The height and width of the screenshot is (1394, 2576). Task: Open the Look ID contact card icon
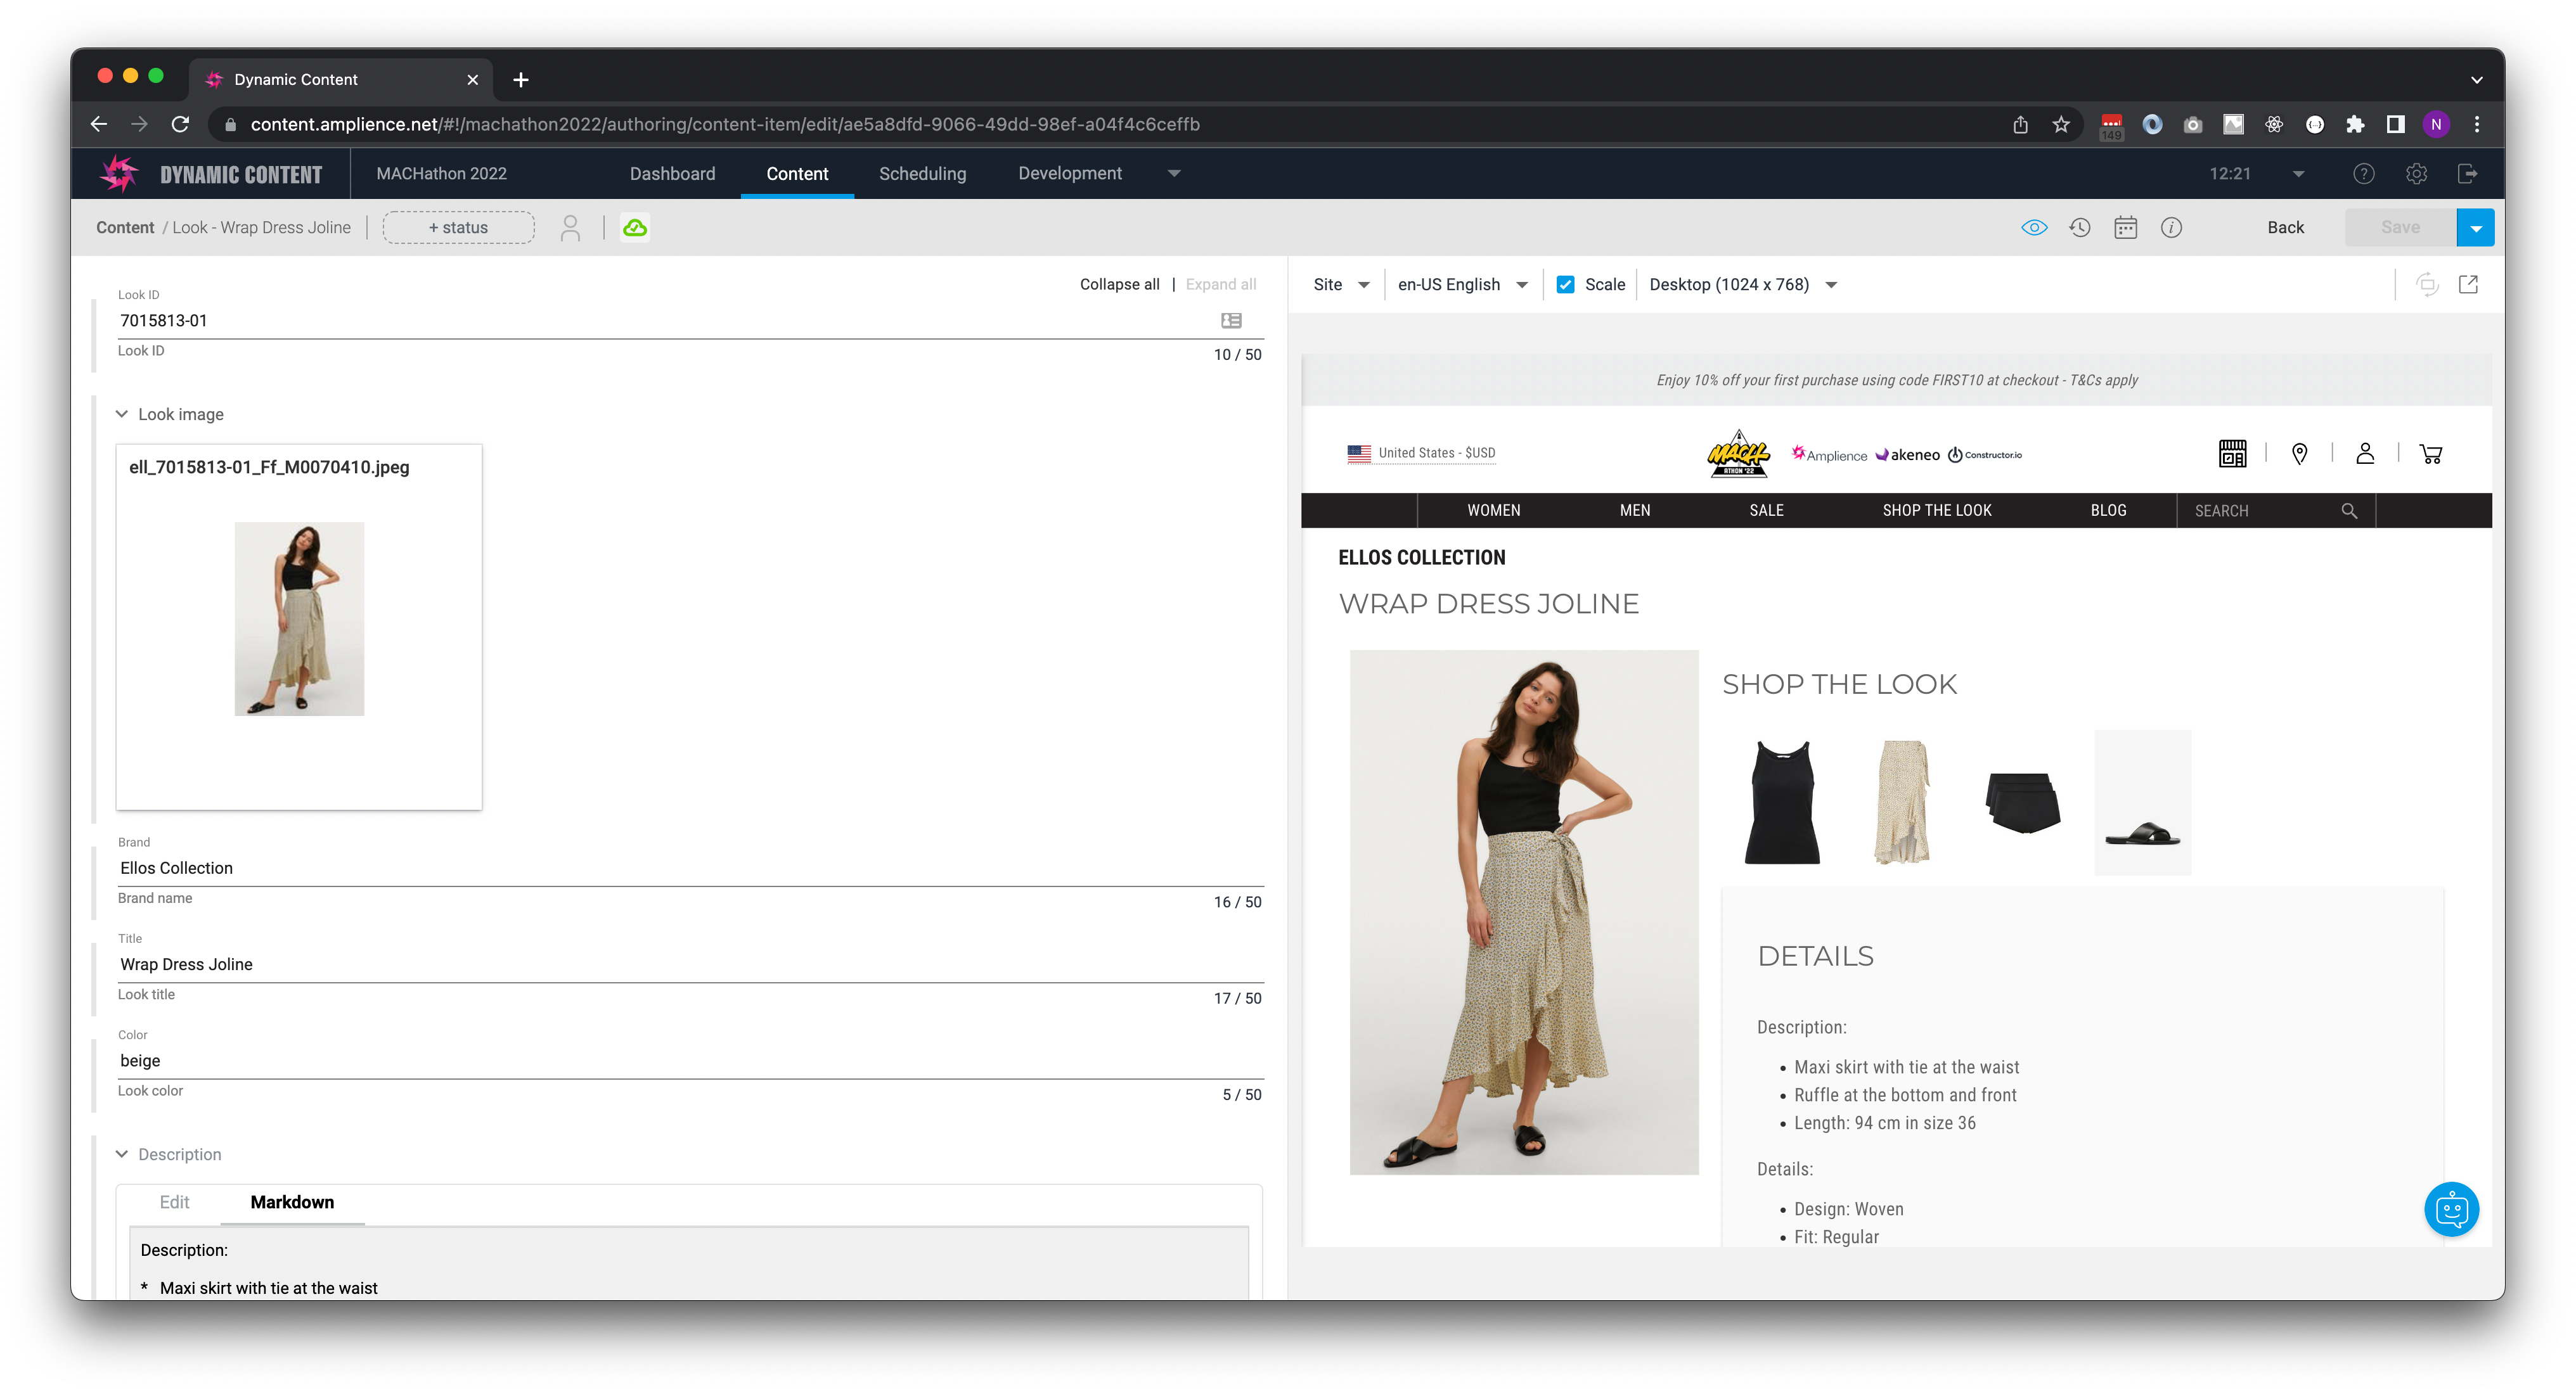1231,320
